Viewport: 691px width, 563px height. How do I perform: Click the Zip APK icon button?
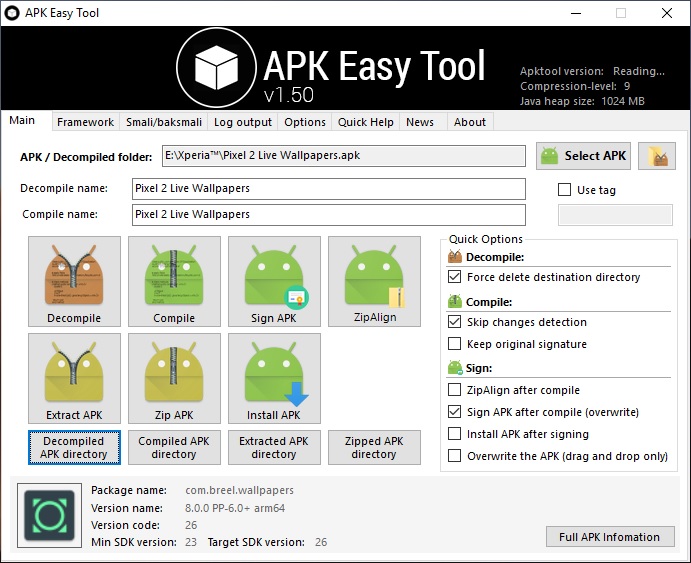(174, 378)
